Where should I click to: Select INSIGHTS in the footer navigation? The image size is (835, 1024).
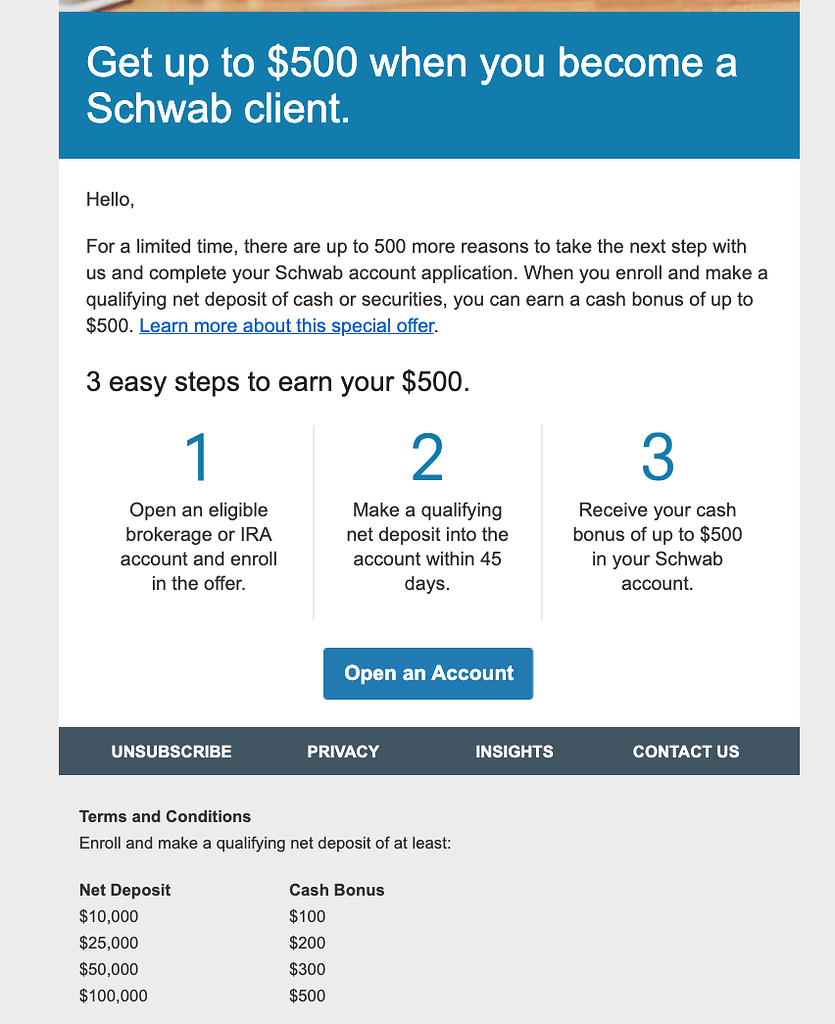click(514, 751)
